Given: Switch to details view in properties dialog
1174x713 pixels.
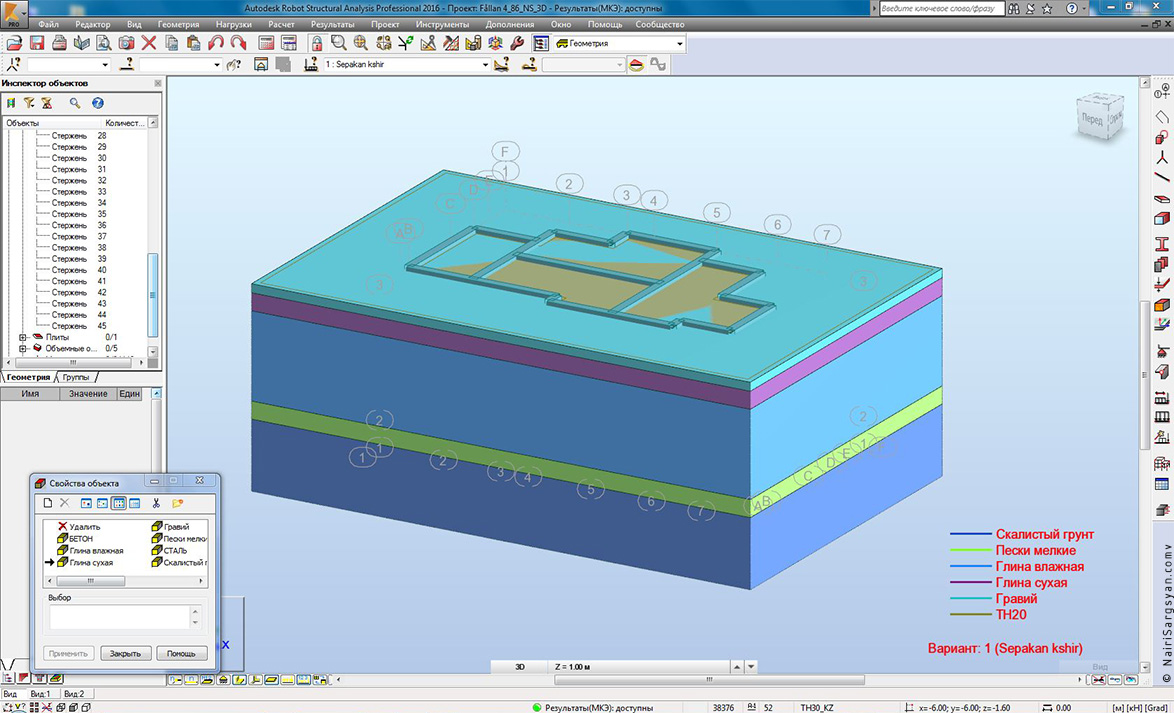Looking at the screenshot, I should click(135, 503).
